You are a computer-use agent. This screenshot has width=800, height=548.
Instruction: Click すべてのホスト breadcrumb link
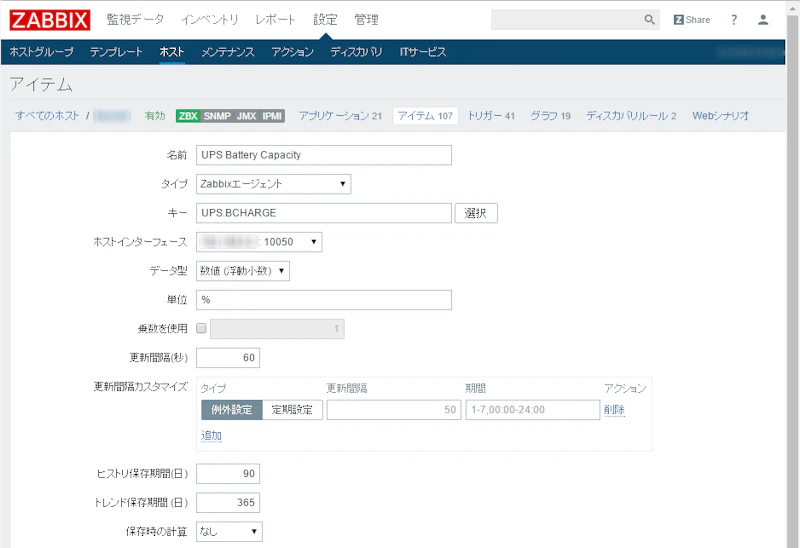(47, 116)
